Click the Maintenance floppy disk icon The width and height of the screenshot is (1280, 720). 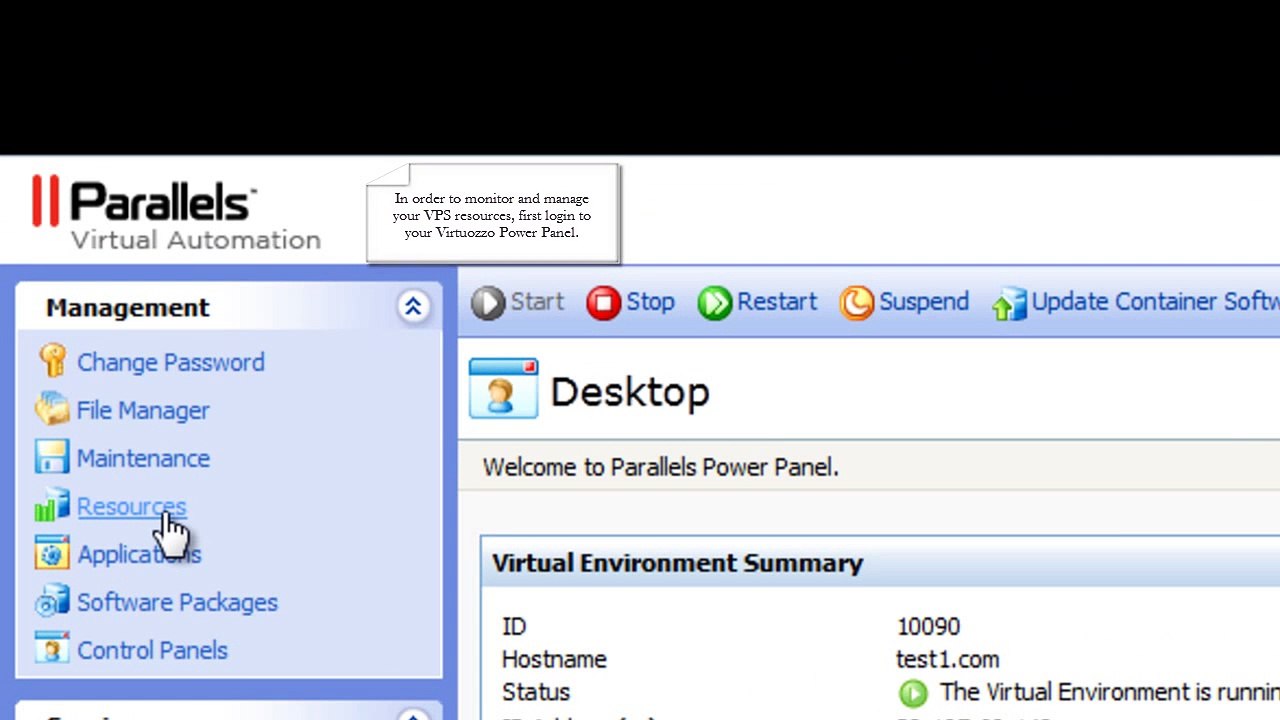(x=52, y=457)
